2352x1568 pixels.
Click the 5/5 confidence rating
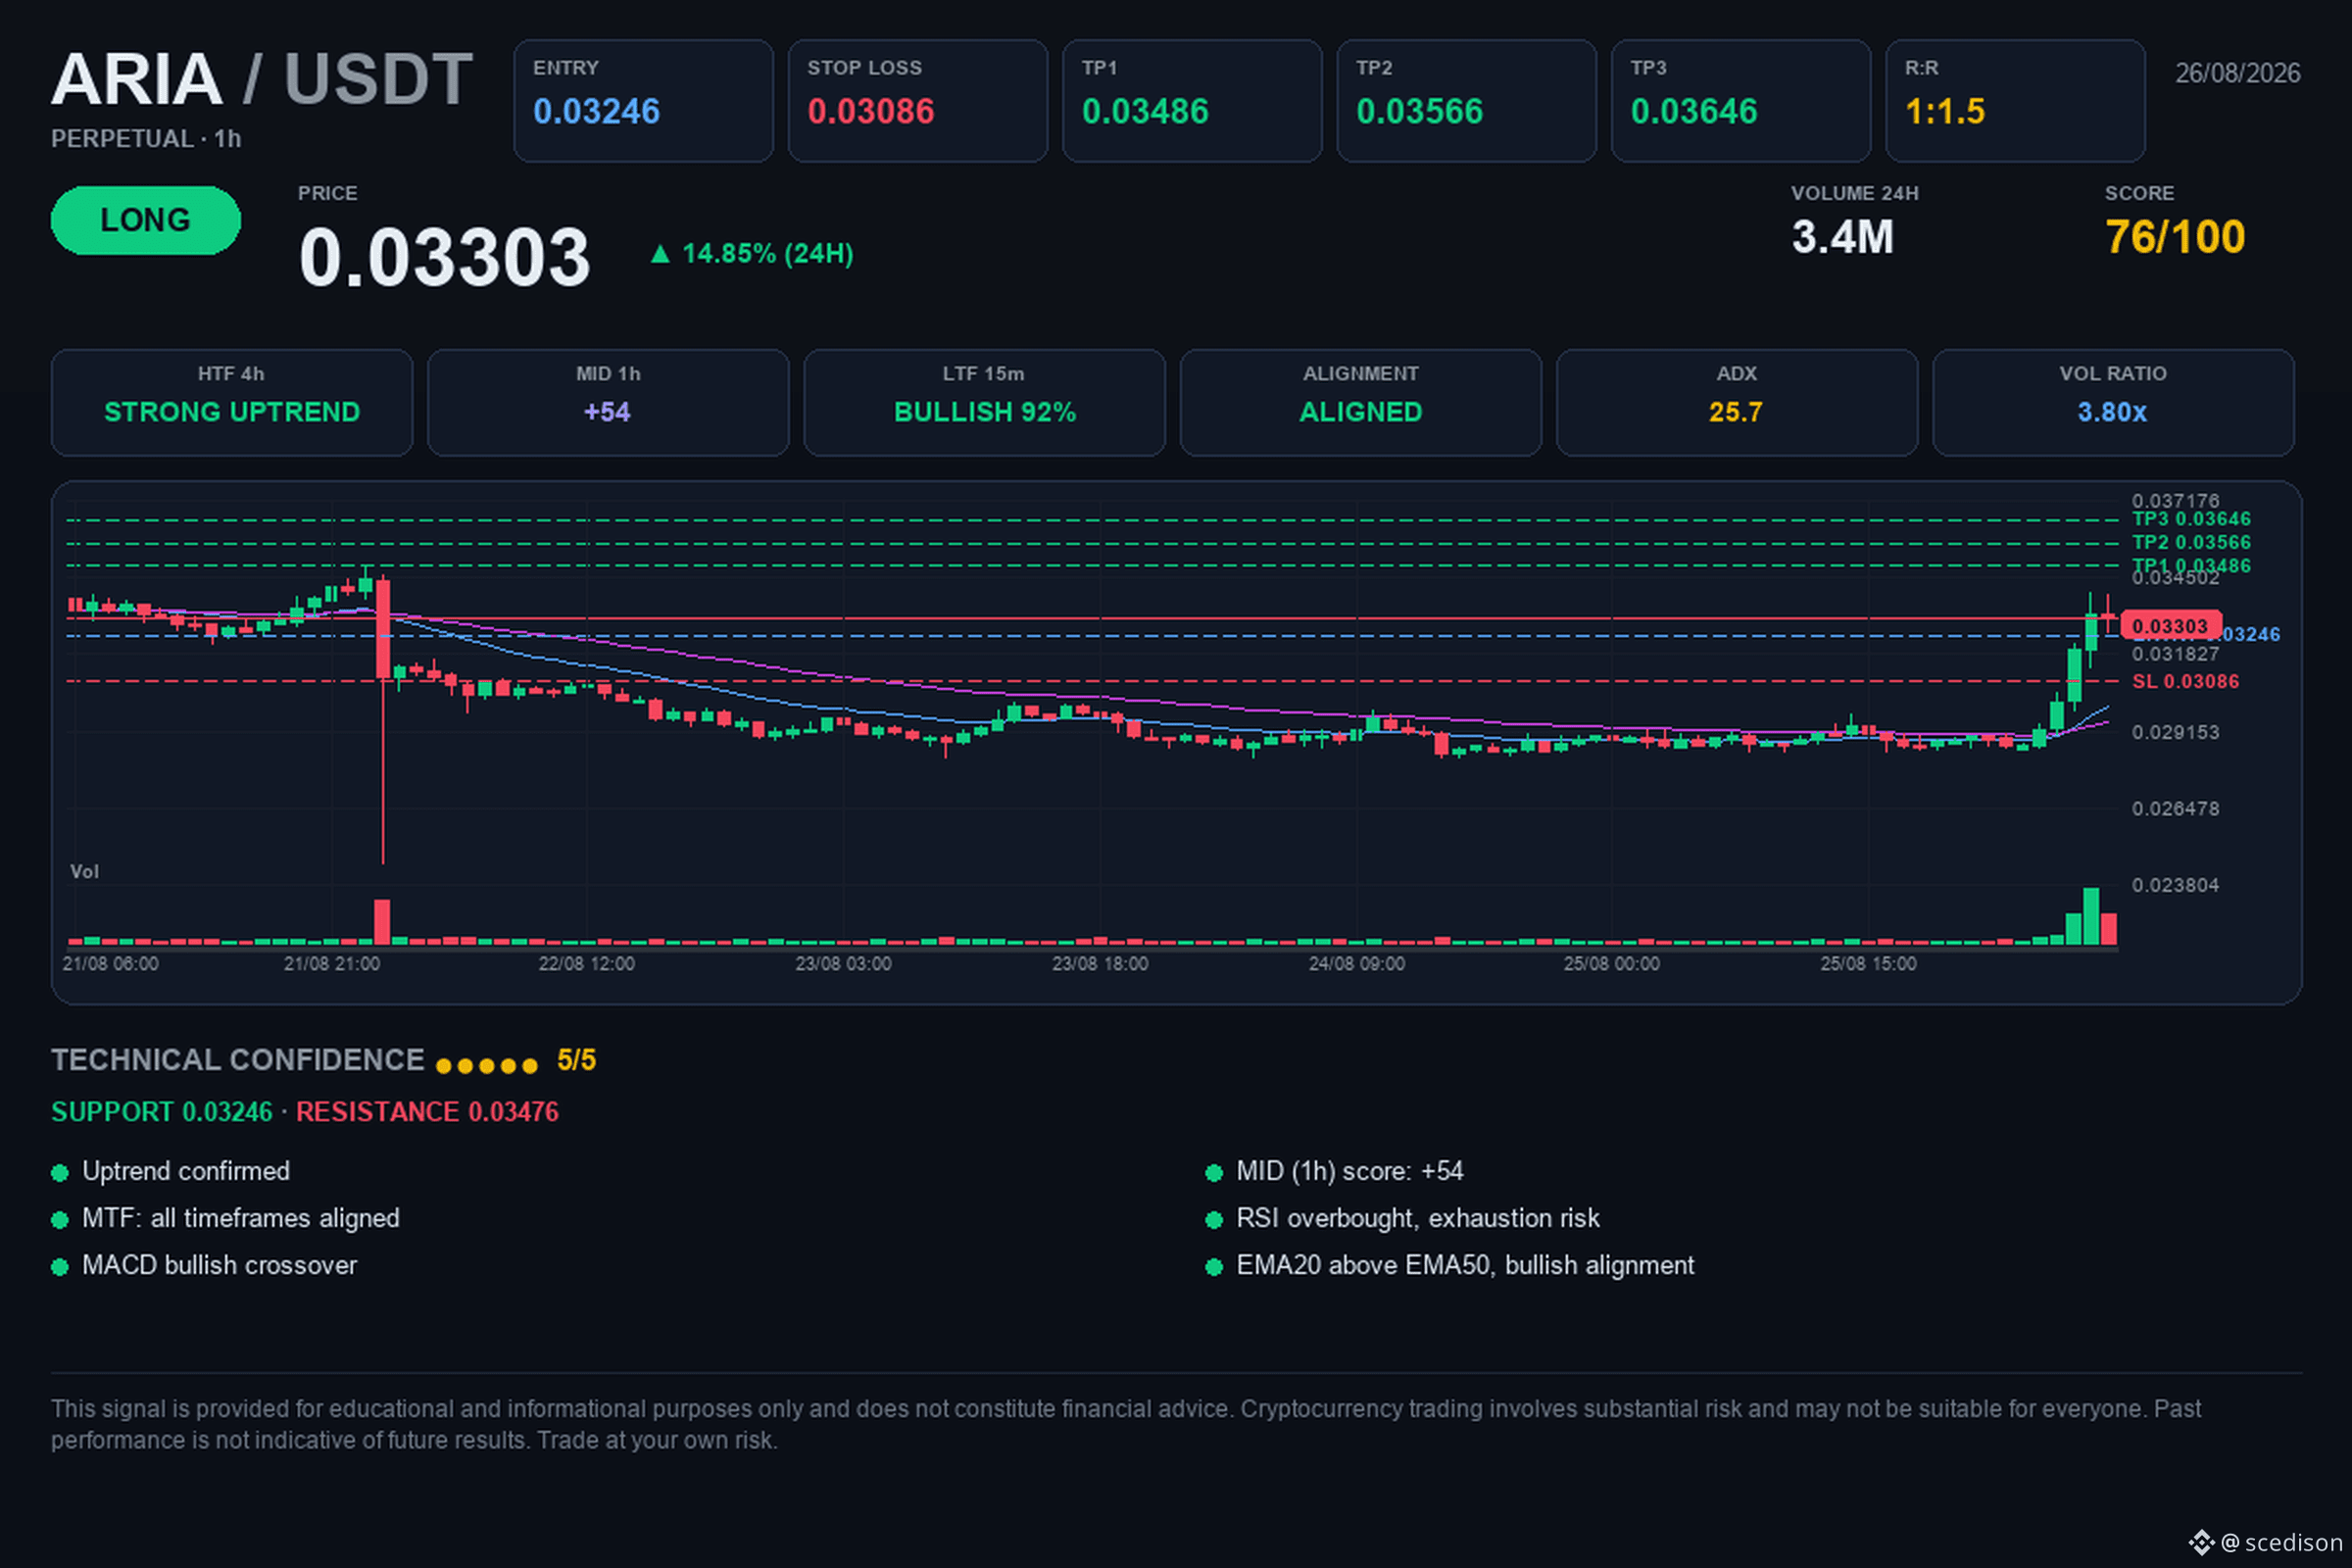[577, 1060]
